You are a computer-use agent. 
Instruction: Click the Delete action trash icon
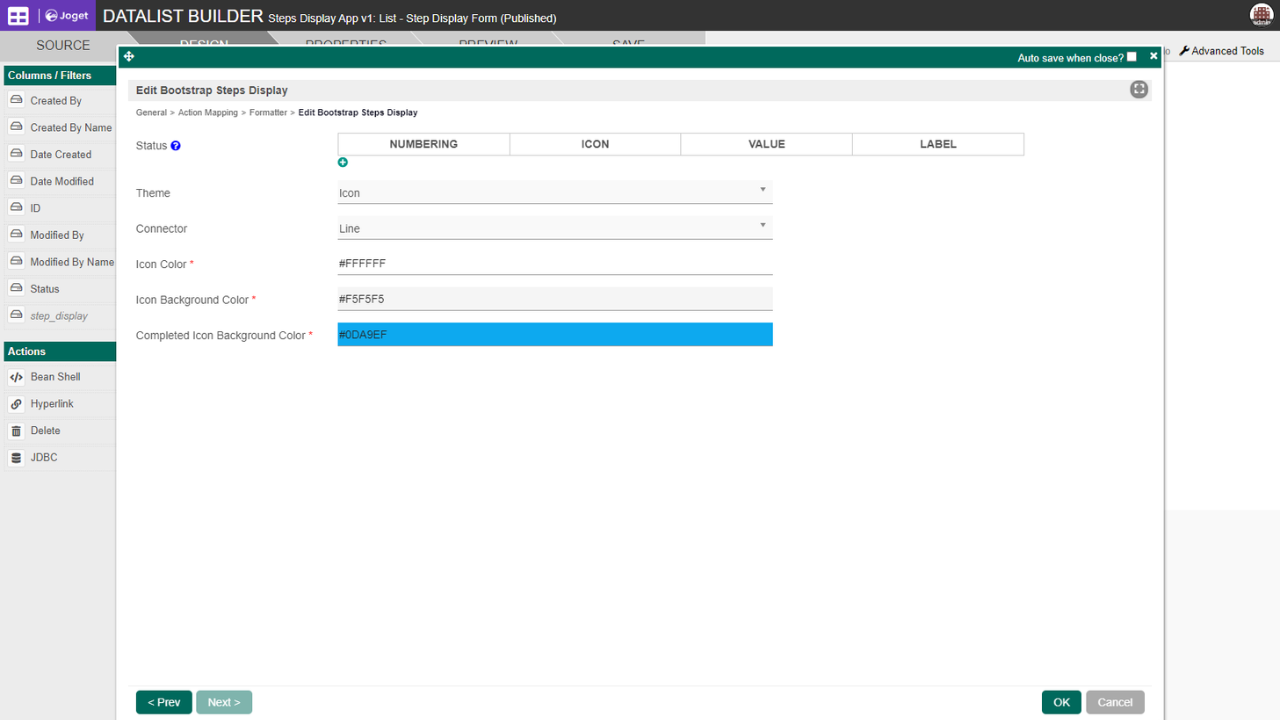(16, 431)
